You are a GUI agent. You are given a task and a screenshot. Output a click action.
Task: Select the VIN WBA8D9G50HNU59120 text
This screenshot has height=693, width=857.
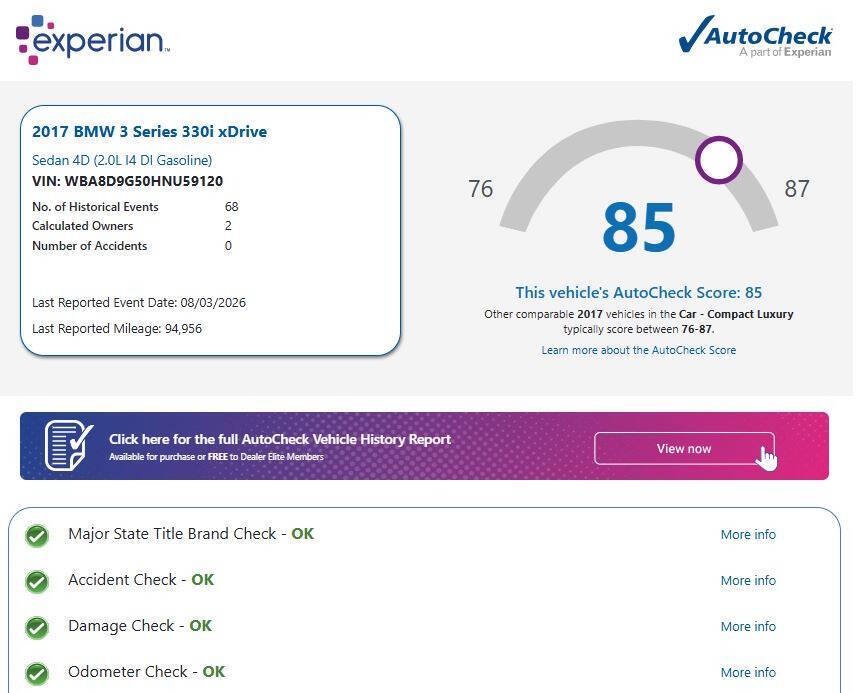coord(127,181)
